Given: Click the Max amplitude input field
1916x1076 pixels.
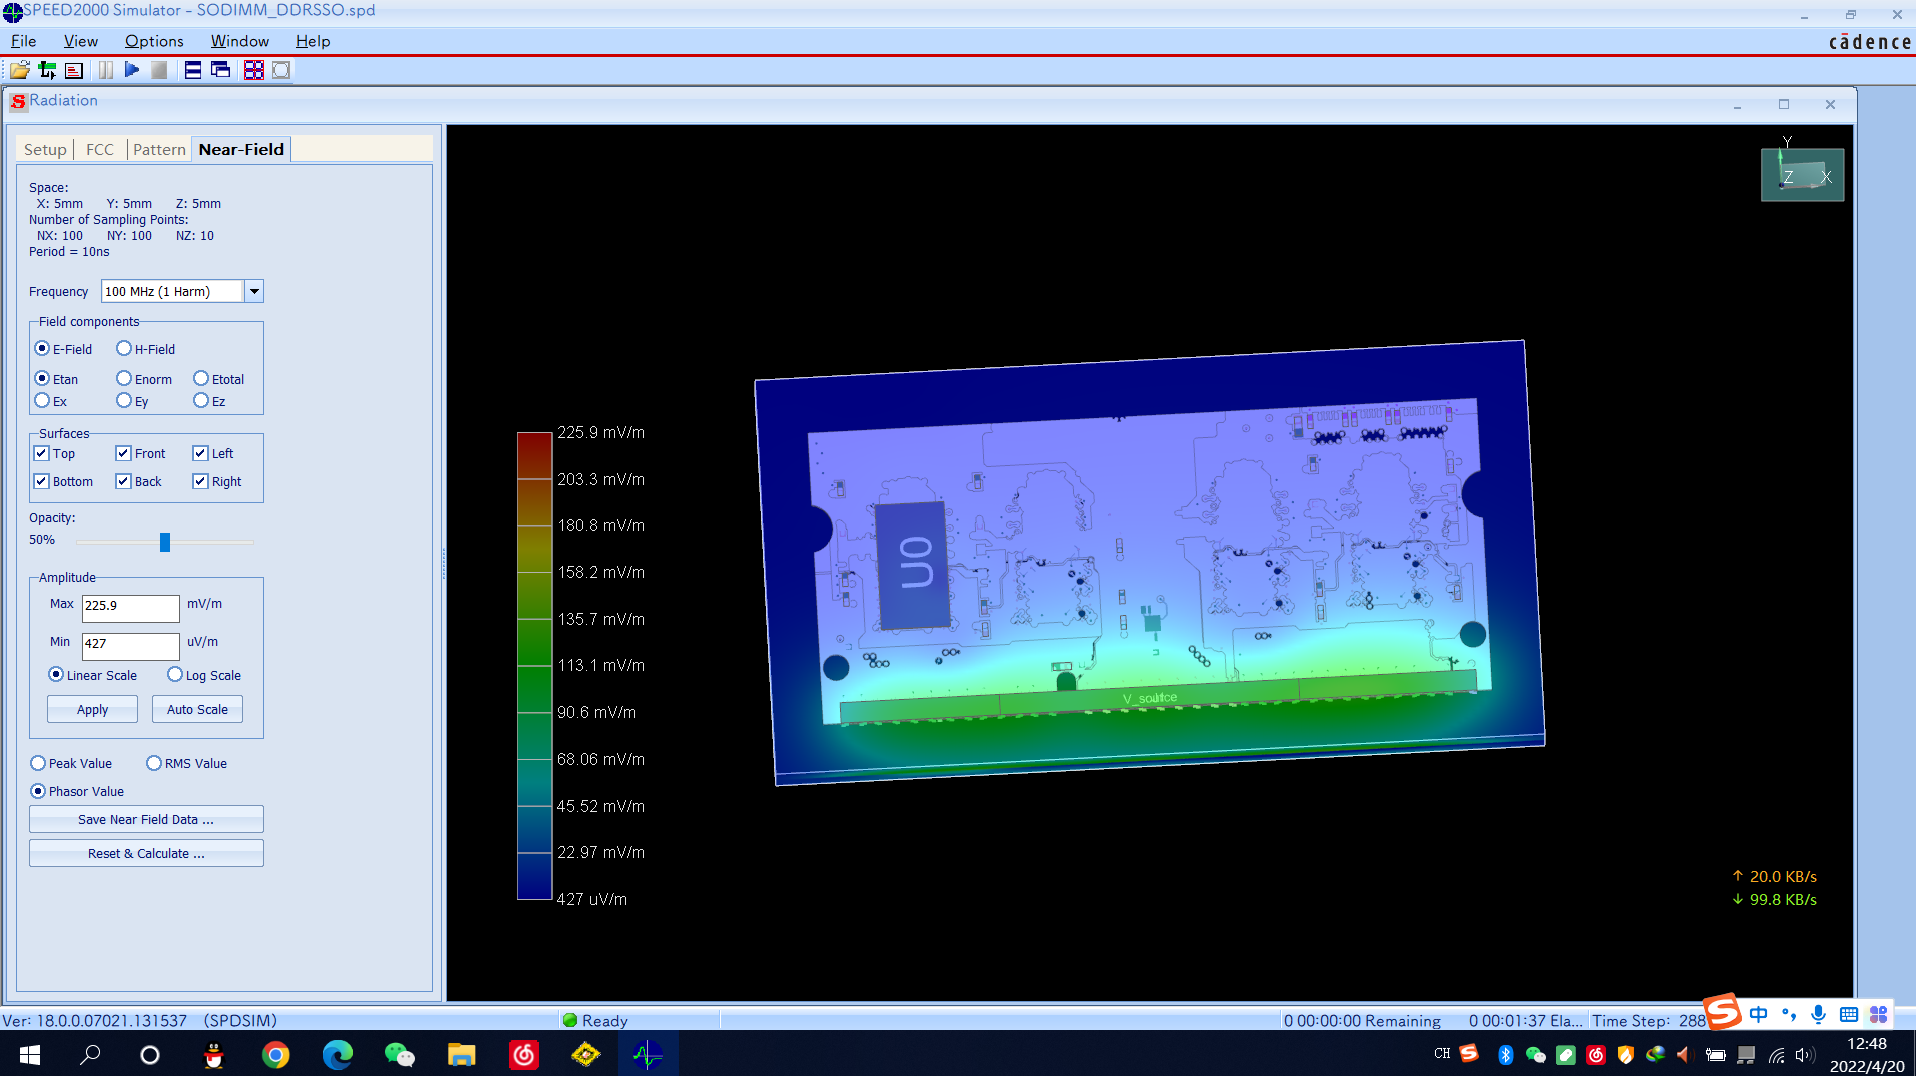Looking at the screenshot, I should pyautogui.click(x=130, y=606).
